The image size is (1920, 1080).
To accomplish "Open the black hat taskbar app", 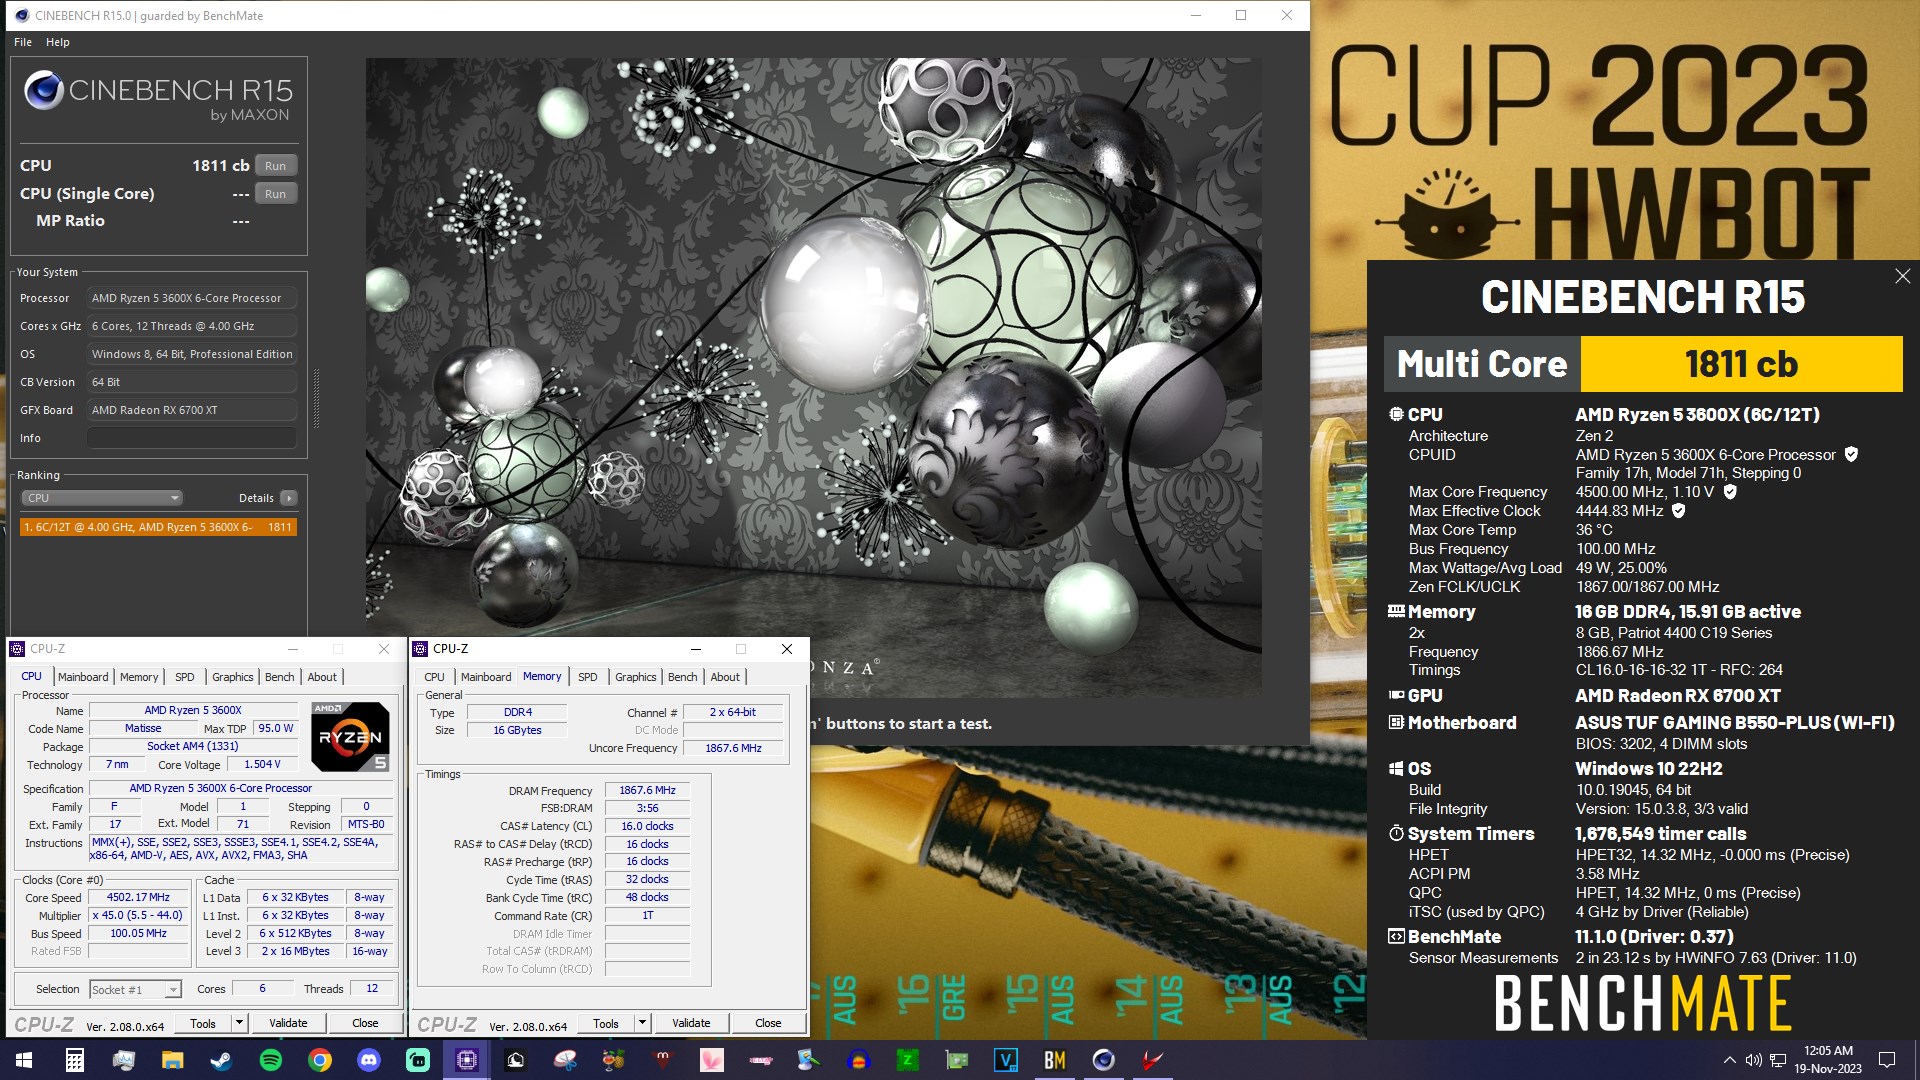I will [516, 1060].
